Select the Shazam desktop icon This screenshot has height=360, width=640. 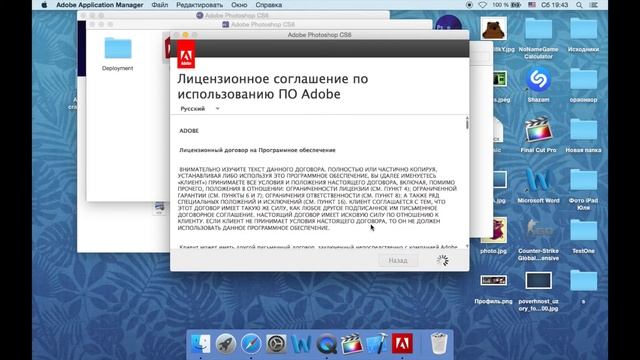coord(538,84)
